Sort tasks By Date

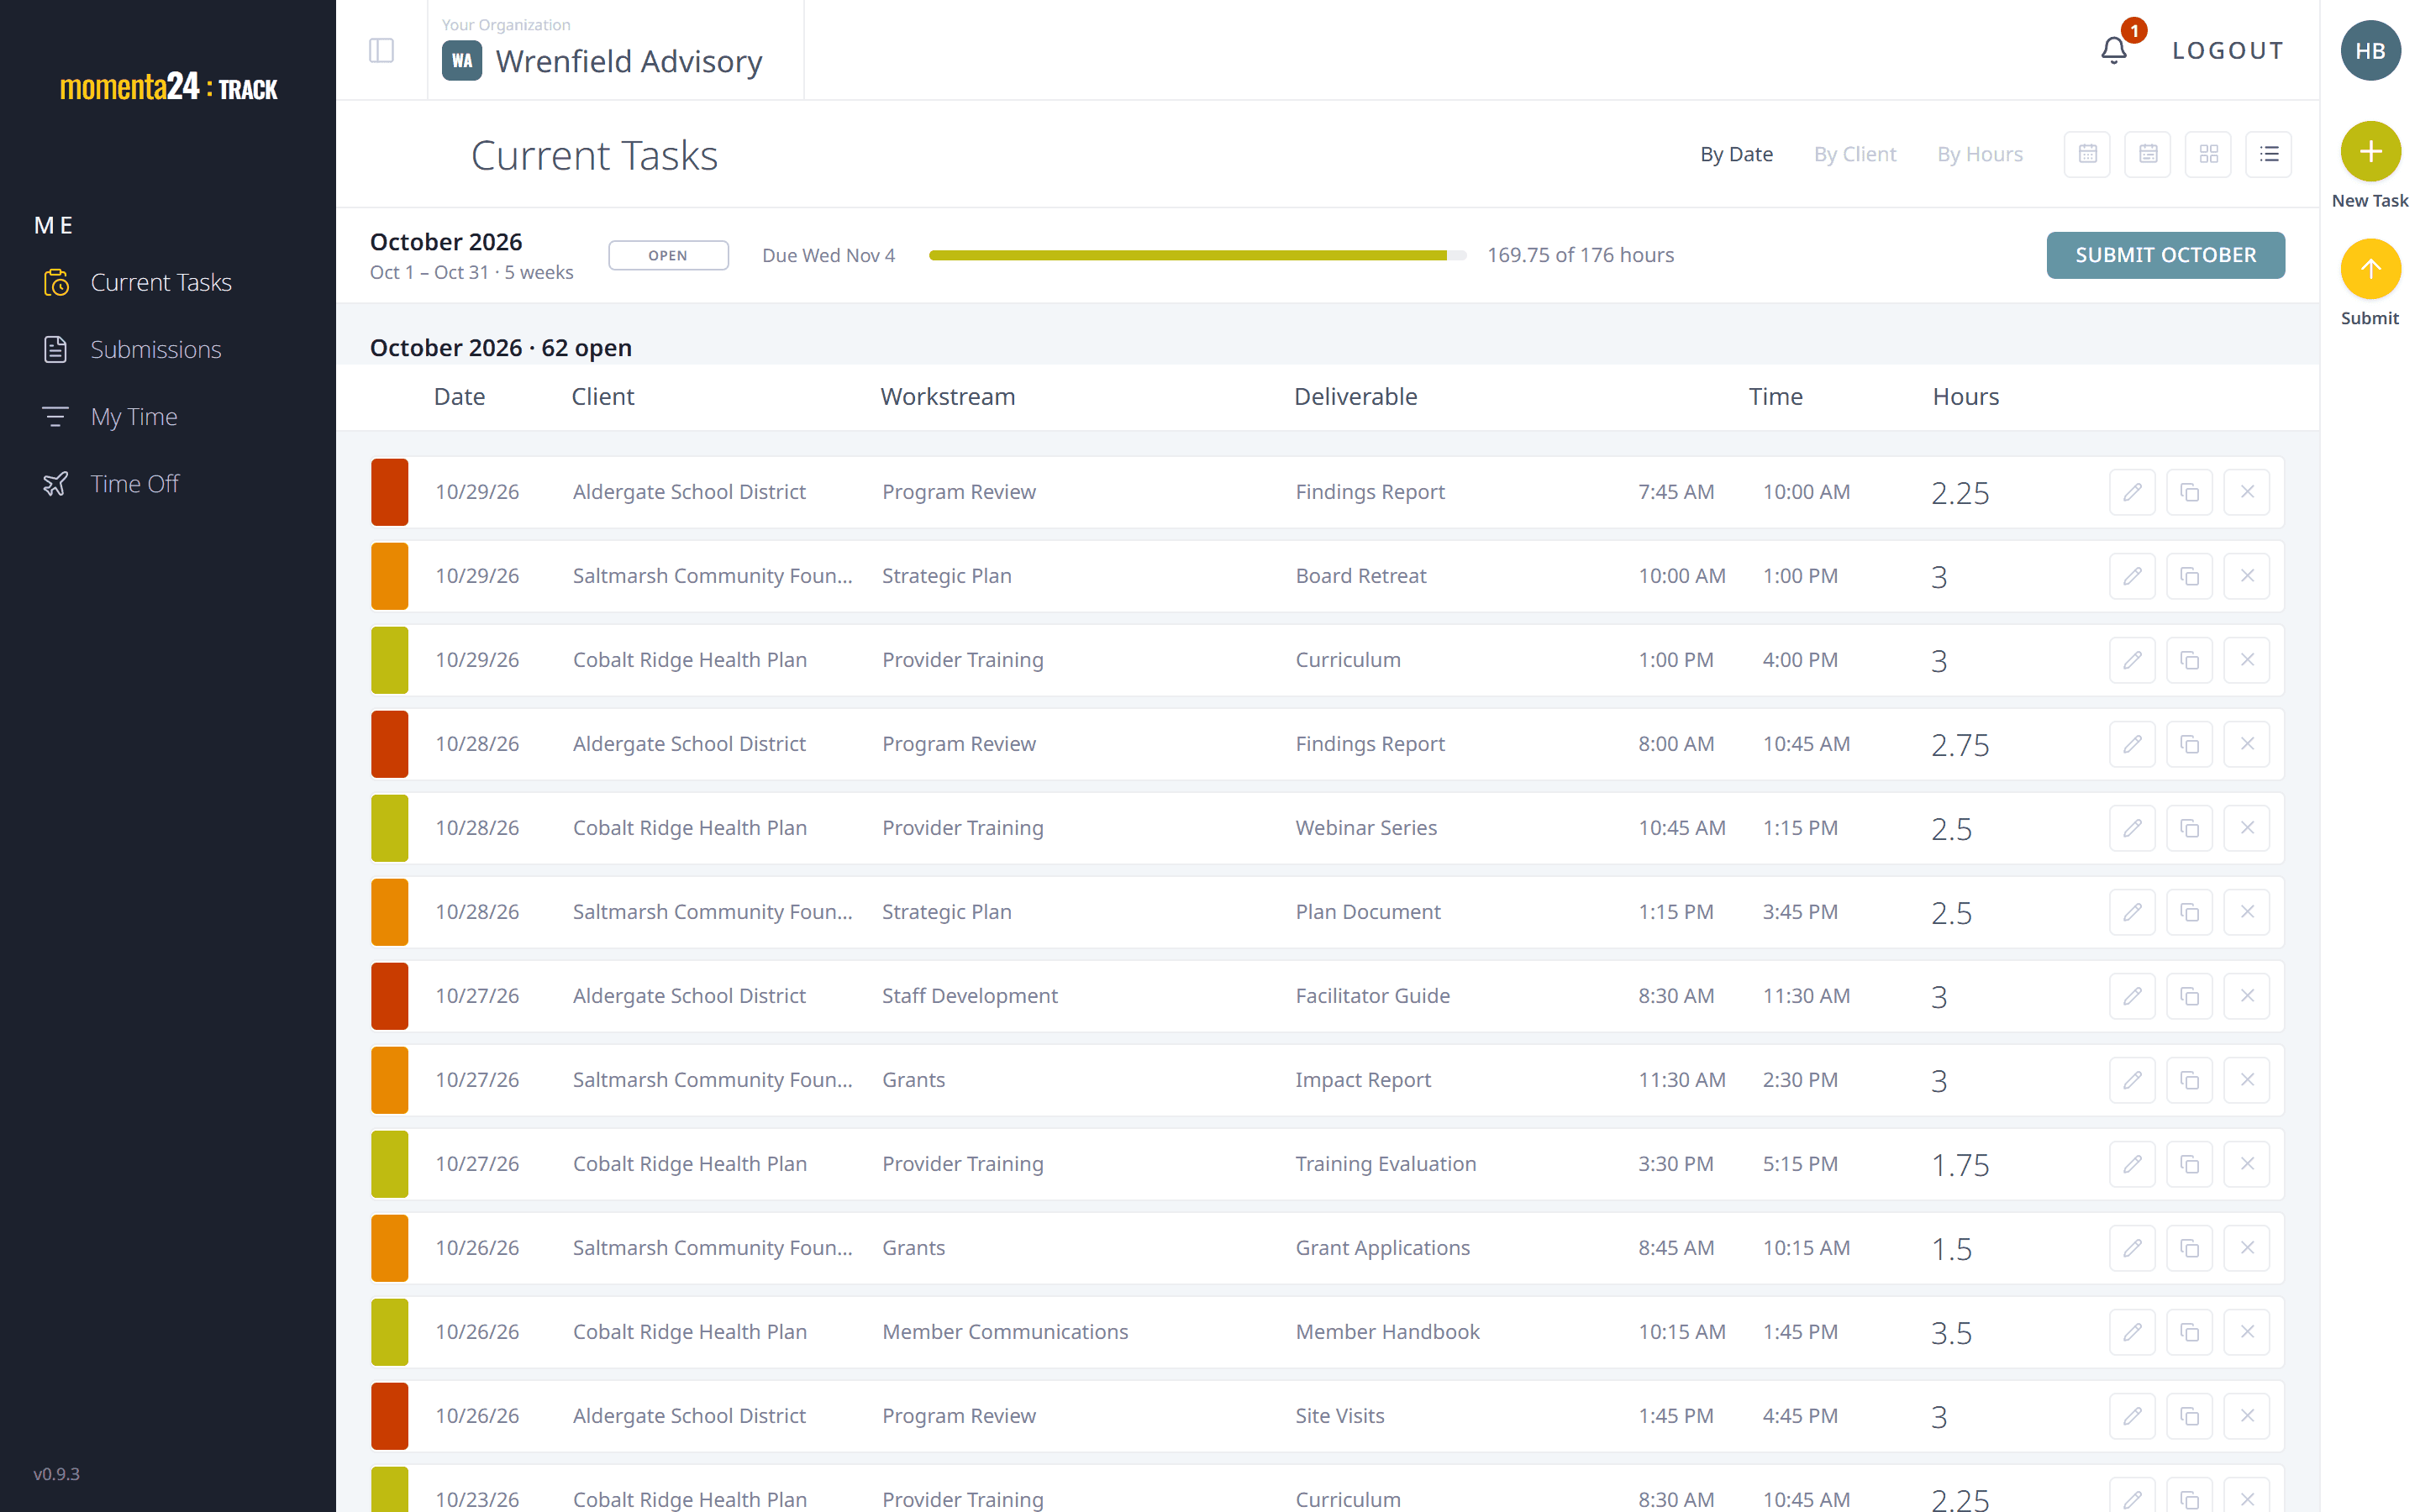click(1736, 154)
